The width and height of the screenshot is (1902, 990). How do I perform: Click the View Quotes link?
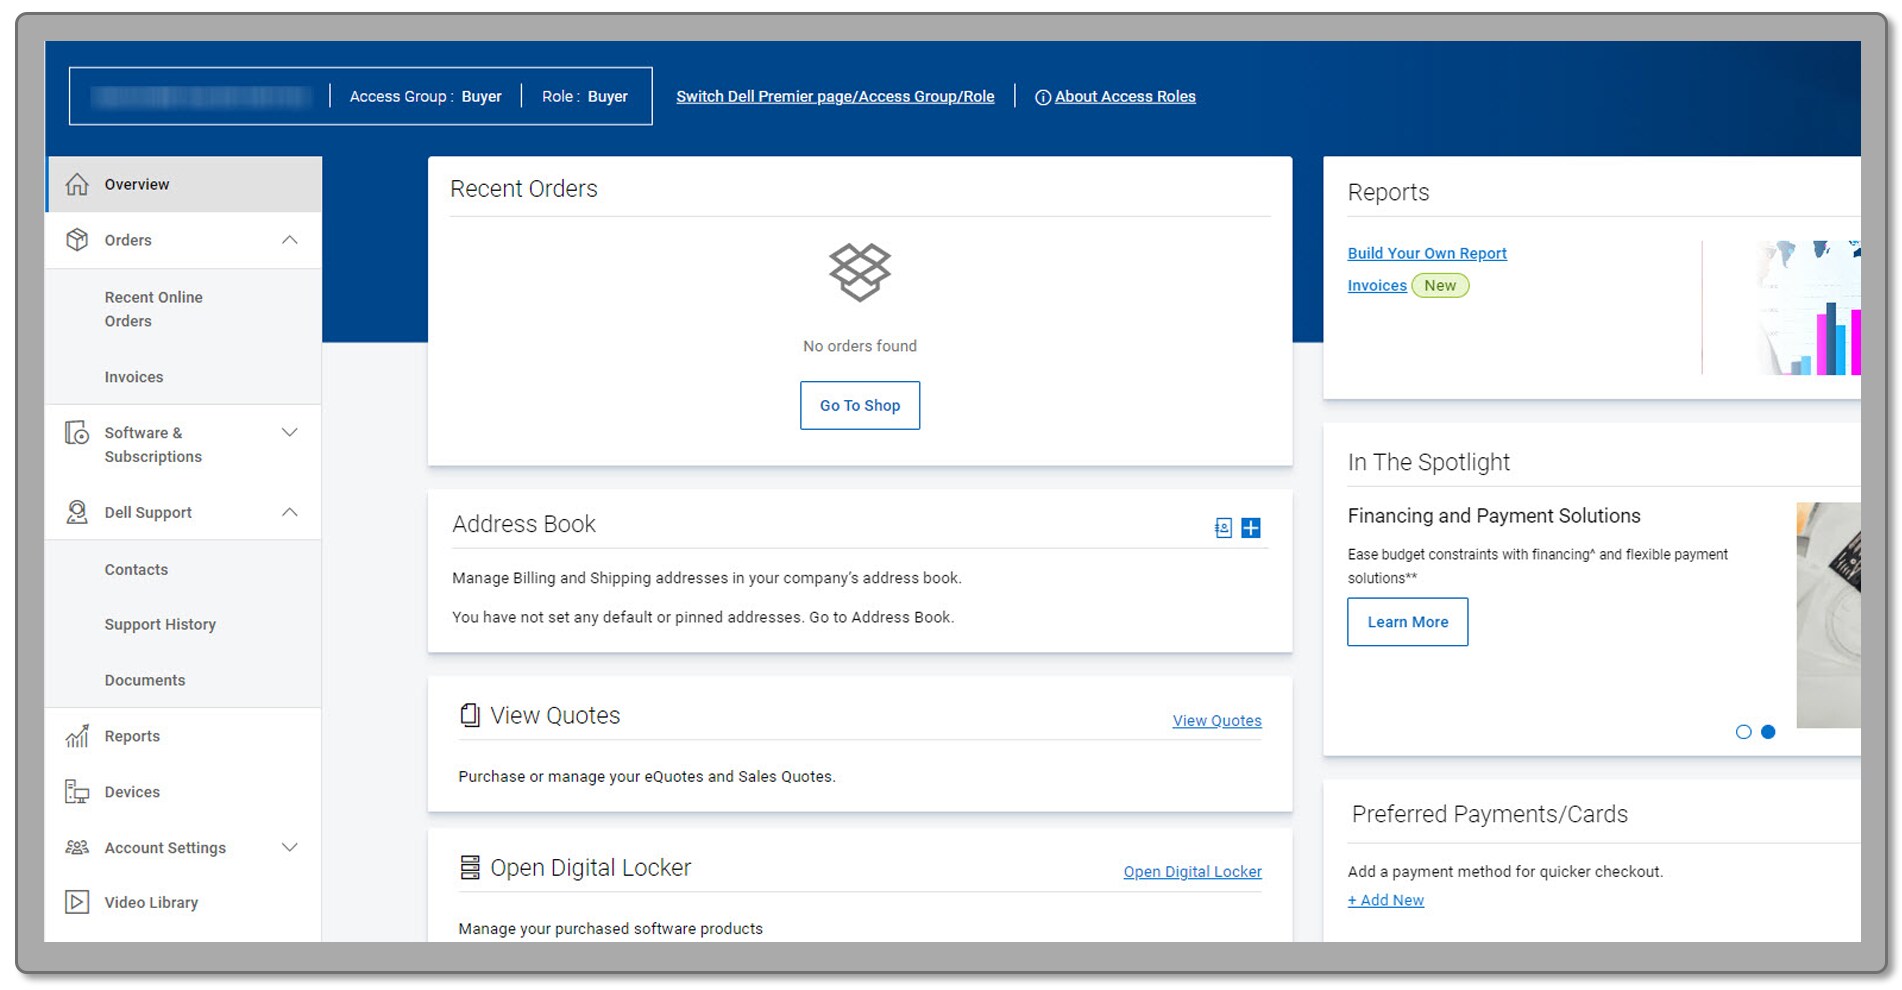pyautogui.click(x=1217, y=721)
